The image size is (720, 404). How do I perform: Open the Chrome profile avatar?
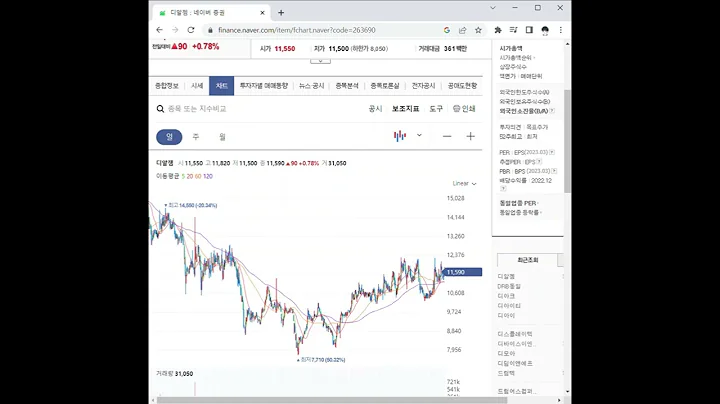pos(545,30)
